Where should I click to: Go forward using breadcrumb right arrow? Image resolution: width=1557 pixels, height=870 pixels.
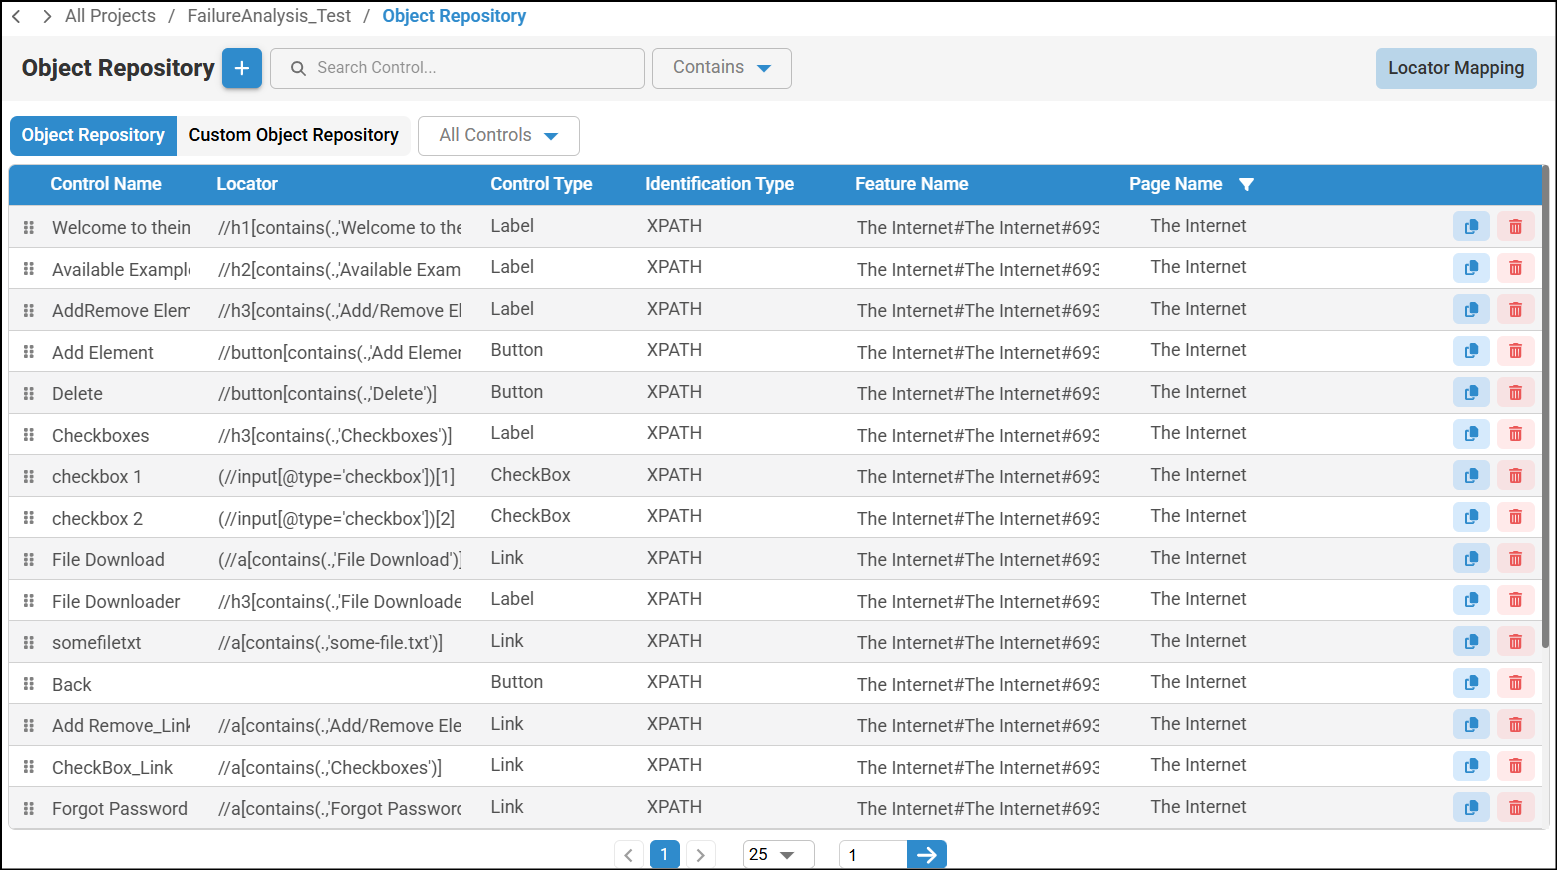47,16
